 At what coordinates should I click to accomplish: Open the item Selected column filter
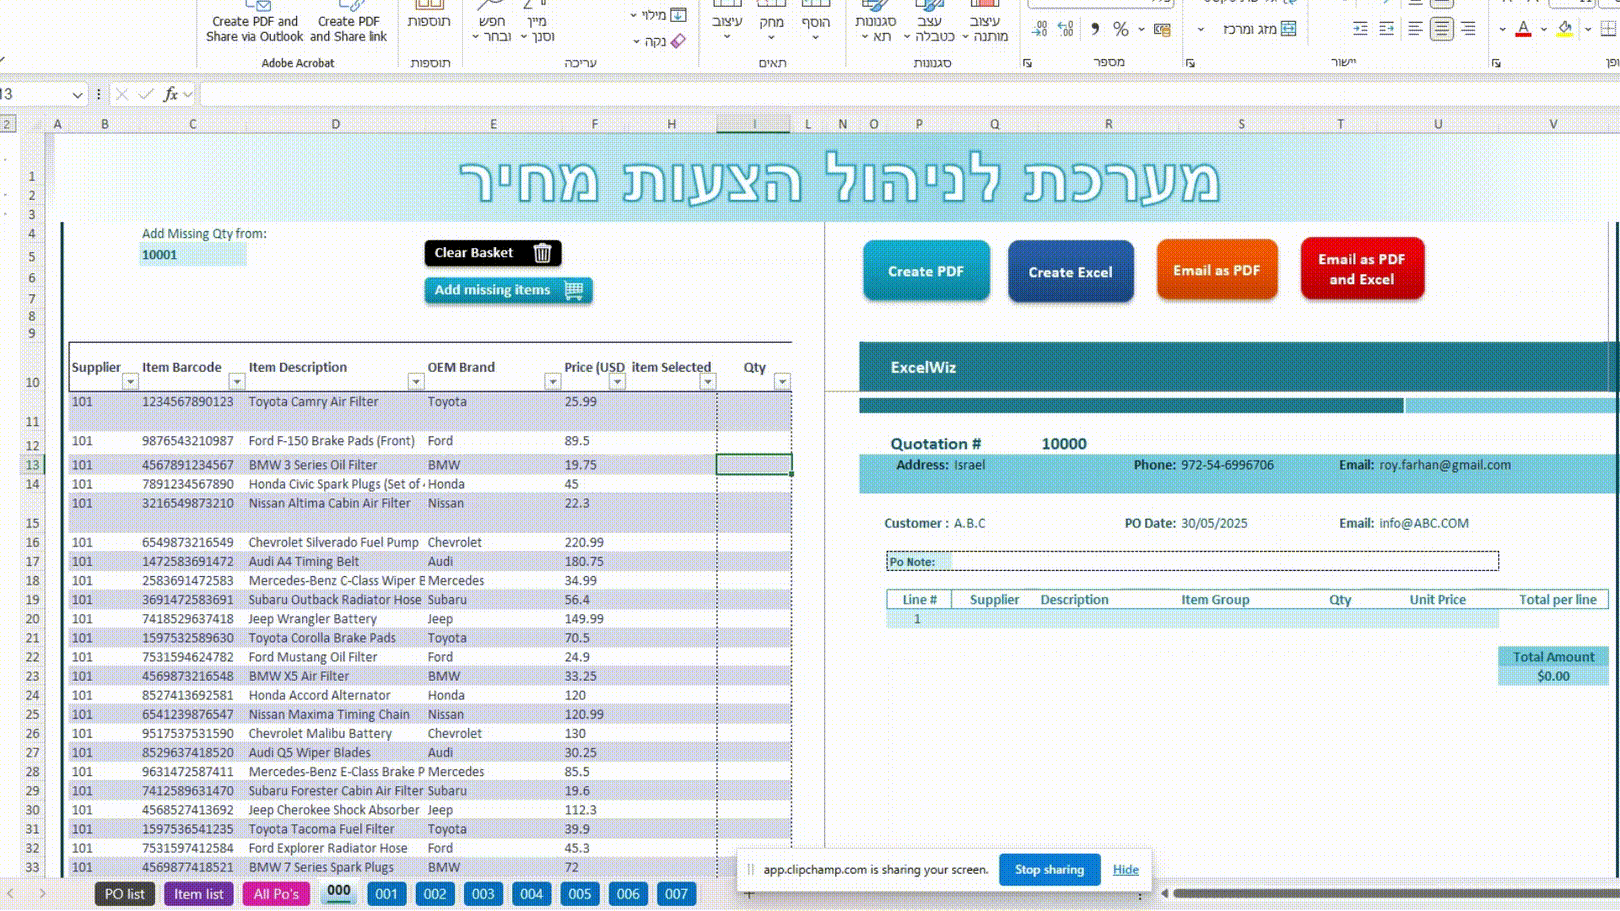point(708,382)
